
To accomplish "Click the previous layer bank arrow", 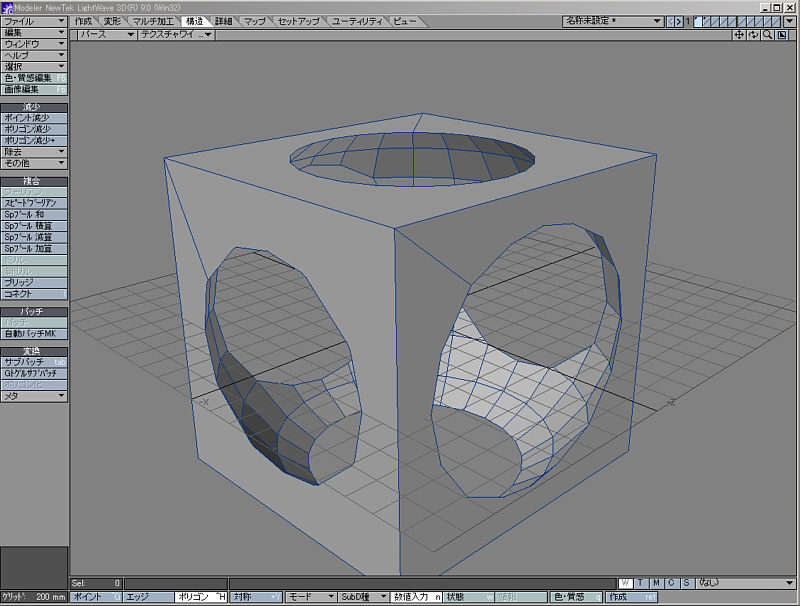I will coord(670,21).
